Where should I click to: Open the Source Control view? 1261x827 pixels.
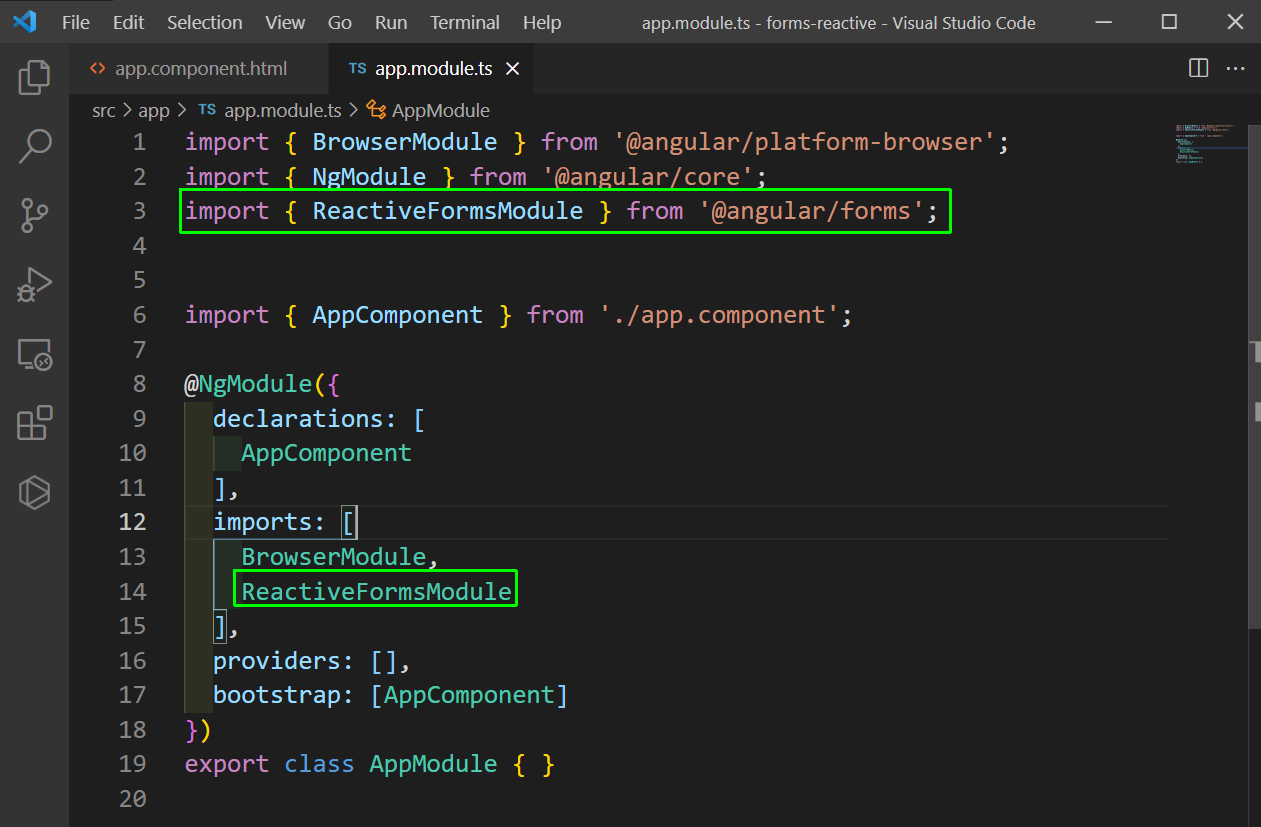tap(35, 215)
